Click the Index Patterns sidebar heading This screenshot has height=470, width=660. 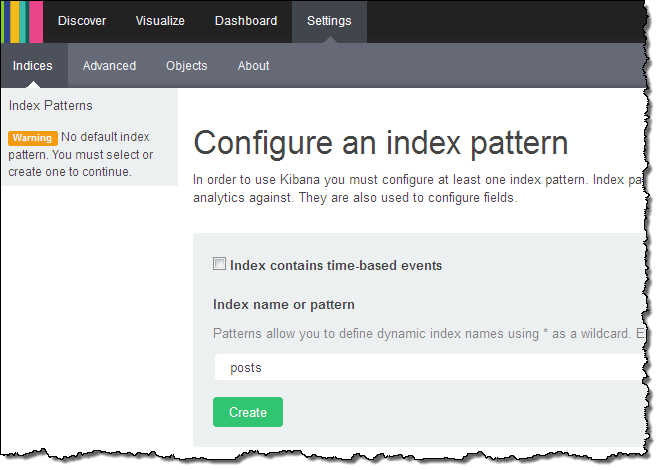coord(50,105)
